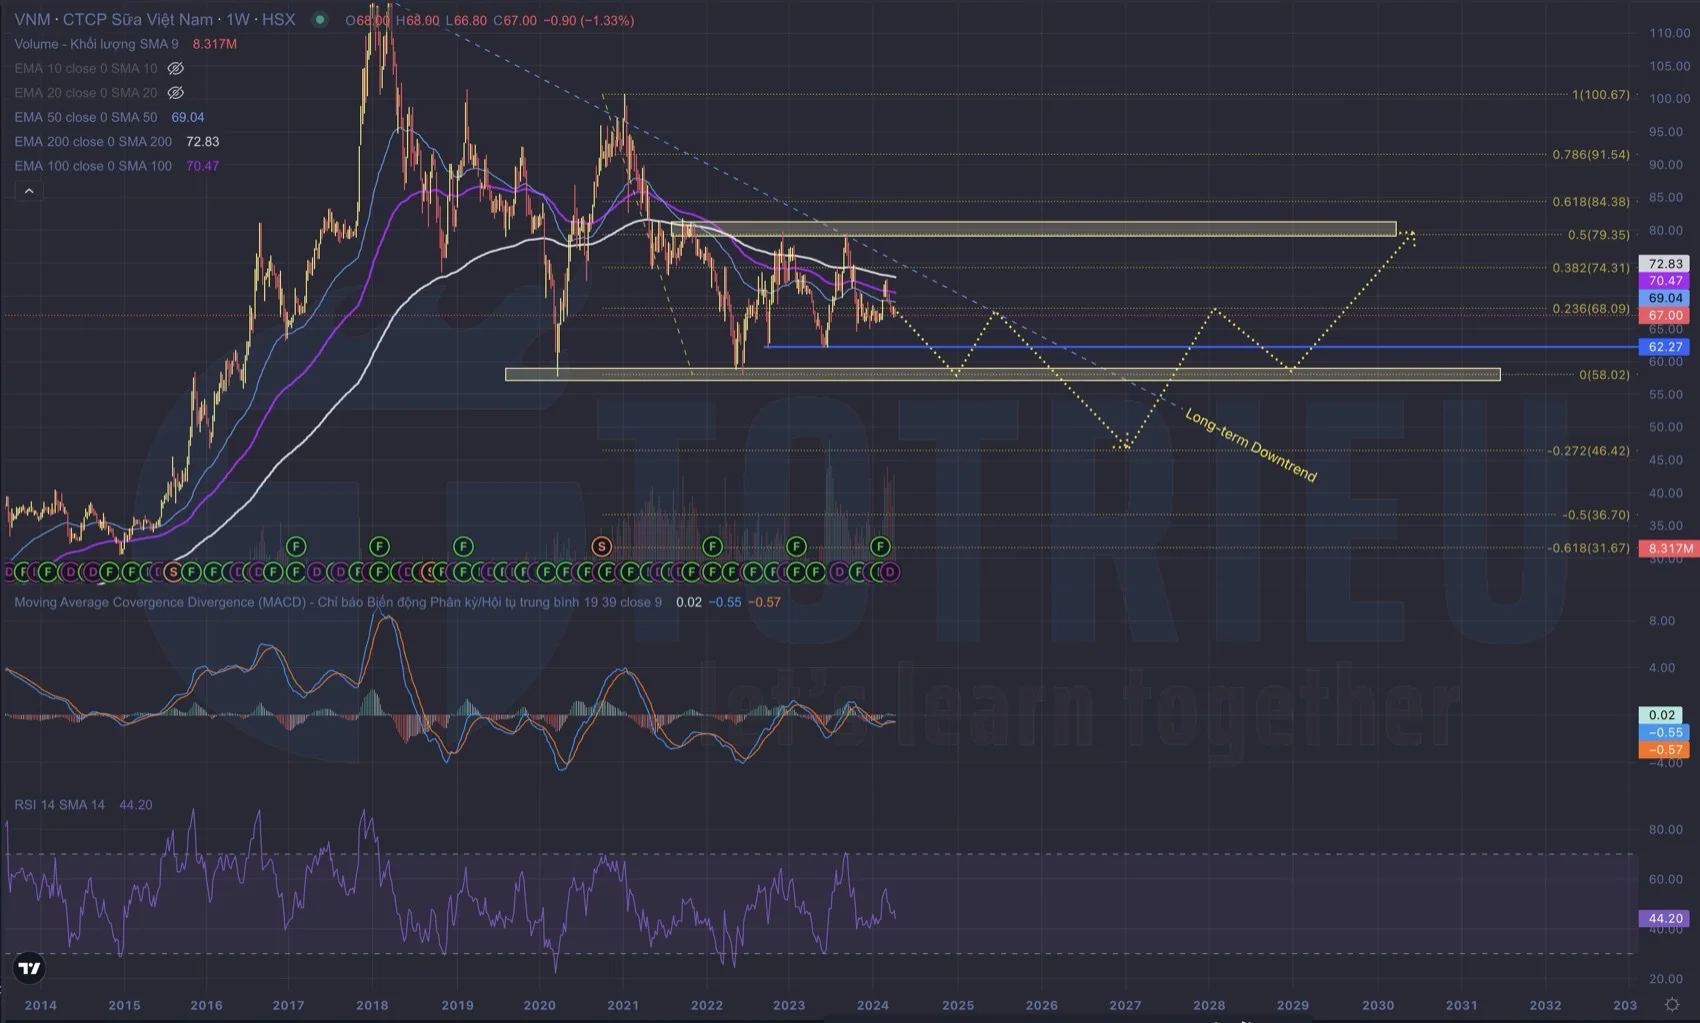1700x1023 pixels.
Task: Click the green market status dot
Action: coord(320,20)
